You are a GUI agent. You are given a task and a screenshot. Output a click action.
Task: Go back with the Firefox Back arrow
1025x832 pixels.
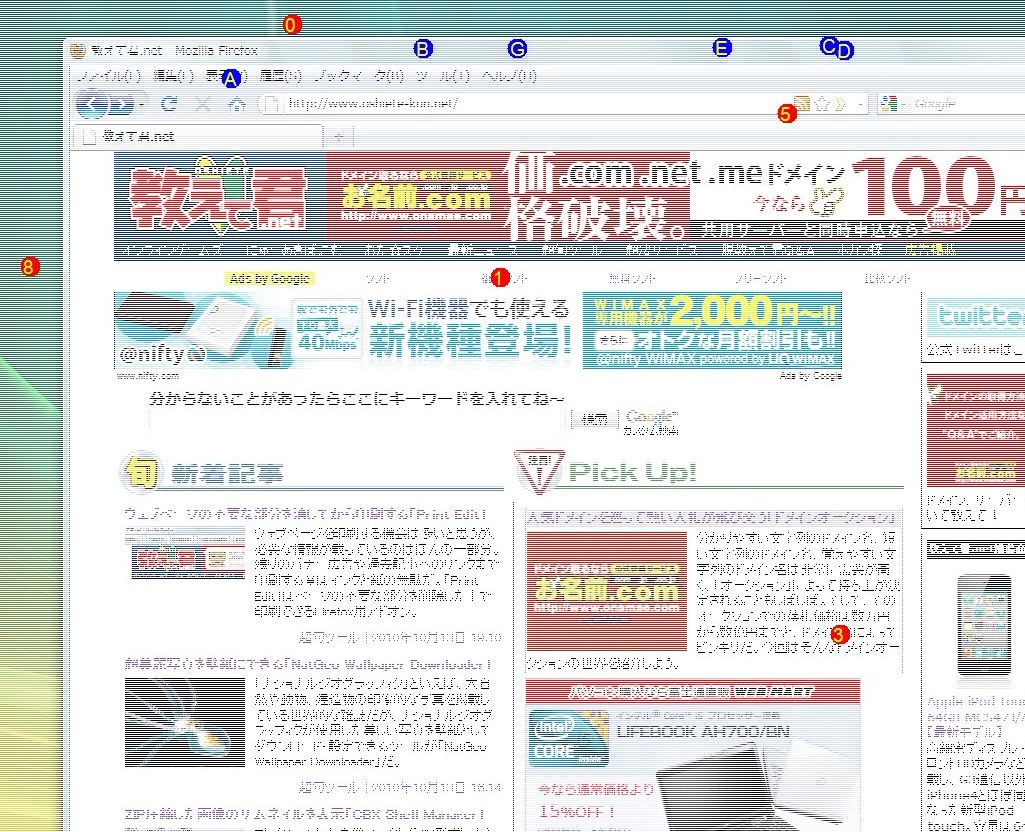92,103
